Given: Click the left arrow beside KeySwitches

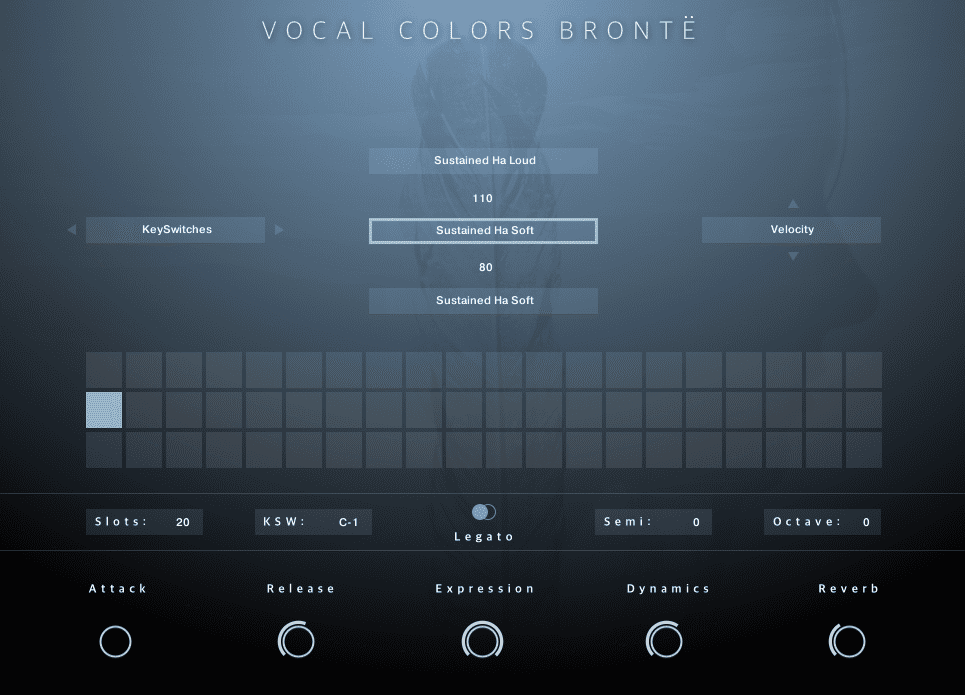Looking at the screenshot, I should 72,230.
